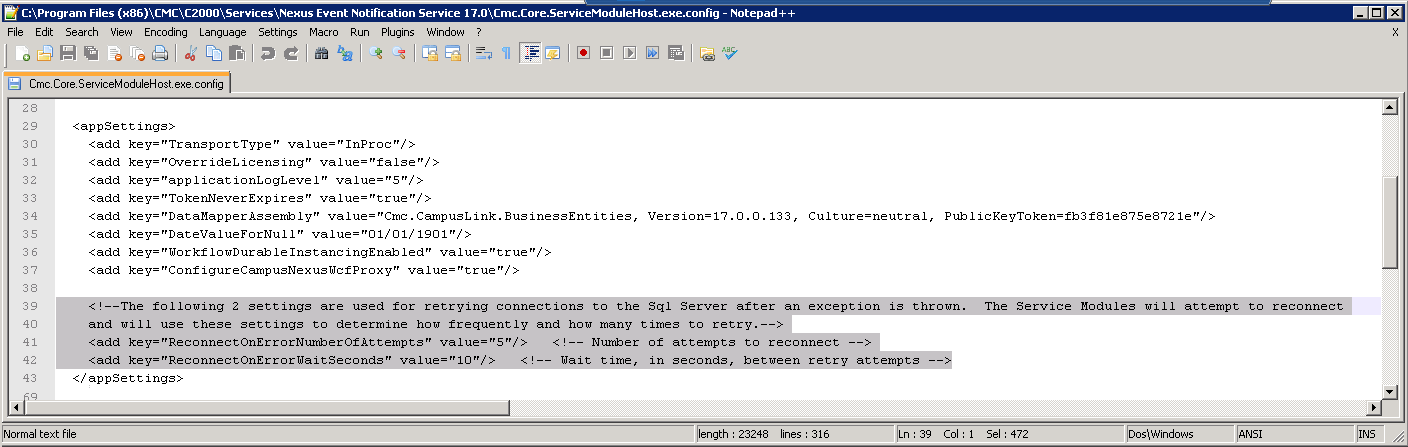Run macro multiple times icon
The height and width of the screenshot is (447, 1408).
pyautogui.click(x=653, y=53)
